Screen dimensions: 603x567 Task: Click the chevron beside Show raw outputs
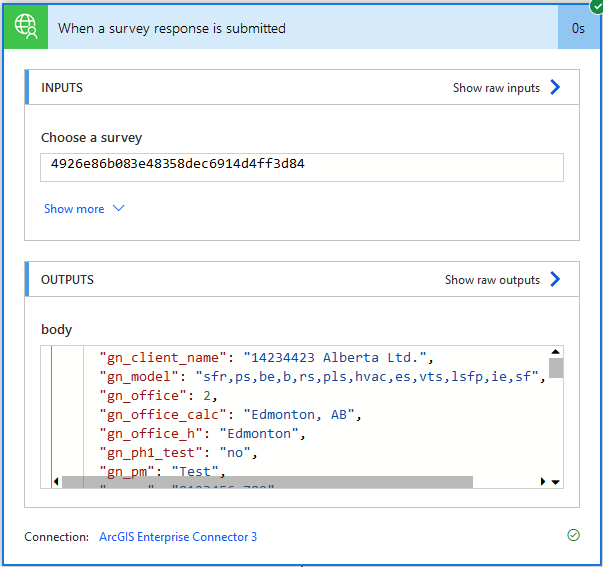[x=556, y=280]
